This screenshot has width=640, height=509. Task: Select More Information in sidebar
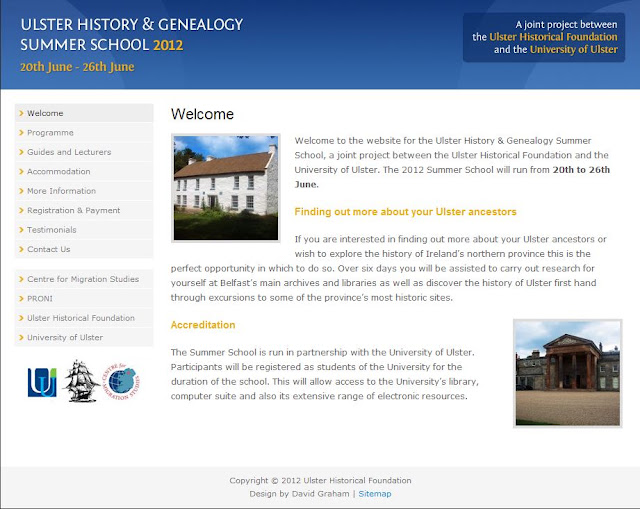pos(84,191)
